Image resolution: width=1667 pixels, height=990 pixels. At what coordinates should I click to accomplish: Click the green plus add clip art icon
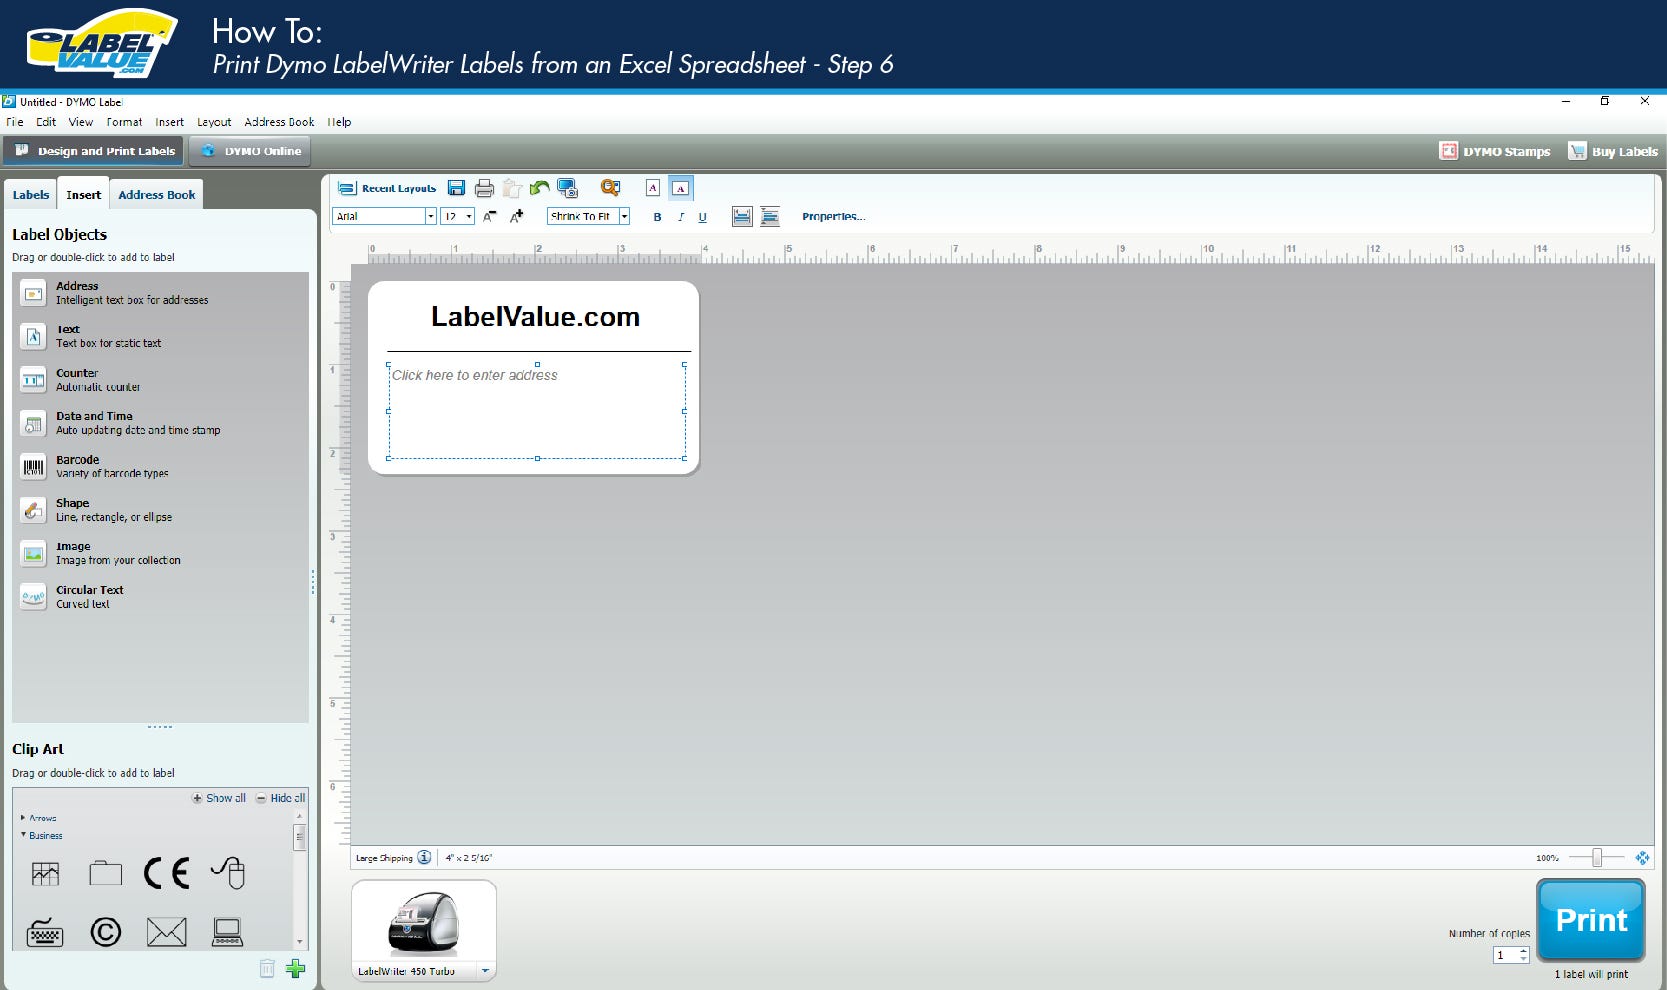(295, 968)
